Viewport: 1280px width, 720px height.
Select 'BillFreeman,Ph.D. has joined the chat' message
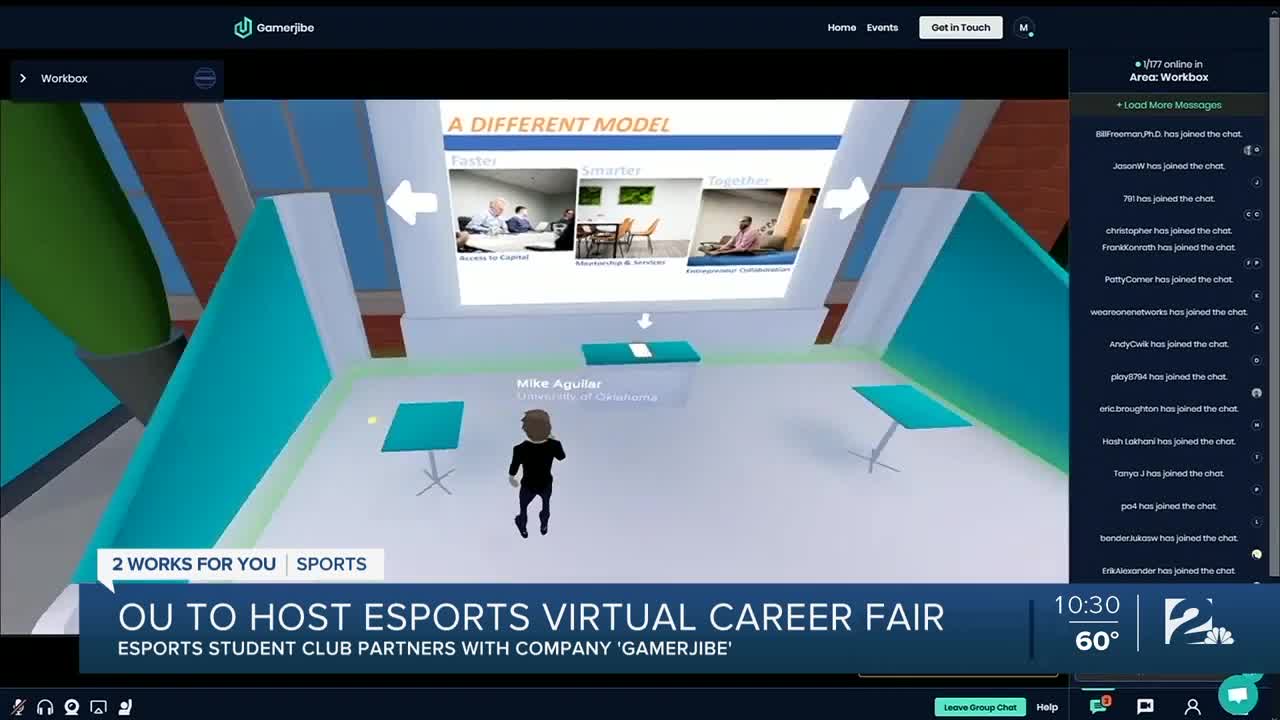point(1168,134)
